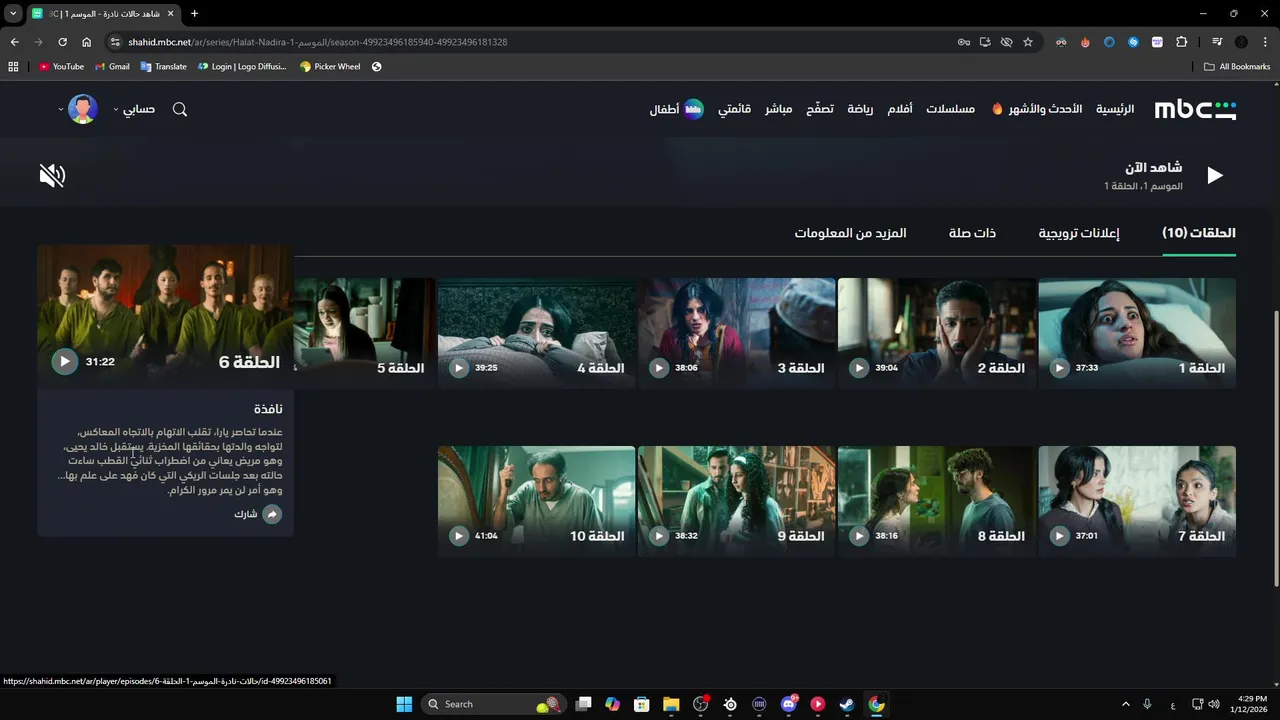Go to أفلام movies section

[900, 109]
